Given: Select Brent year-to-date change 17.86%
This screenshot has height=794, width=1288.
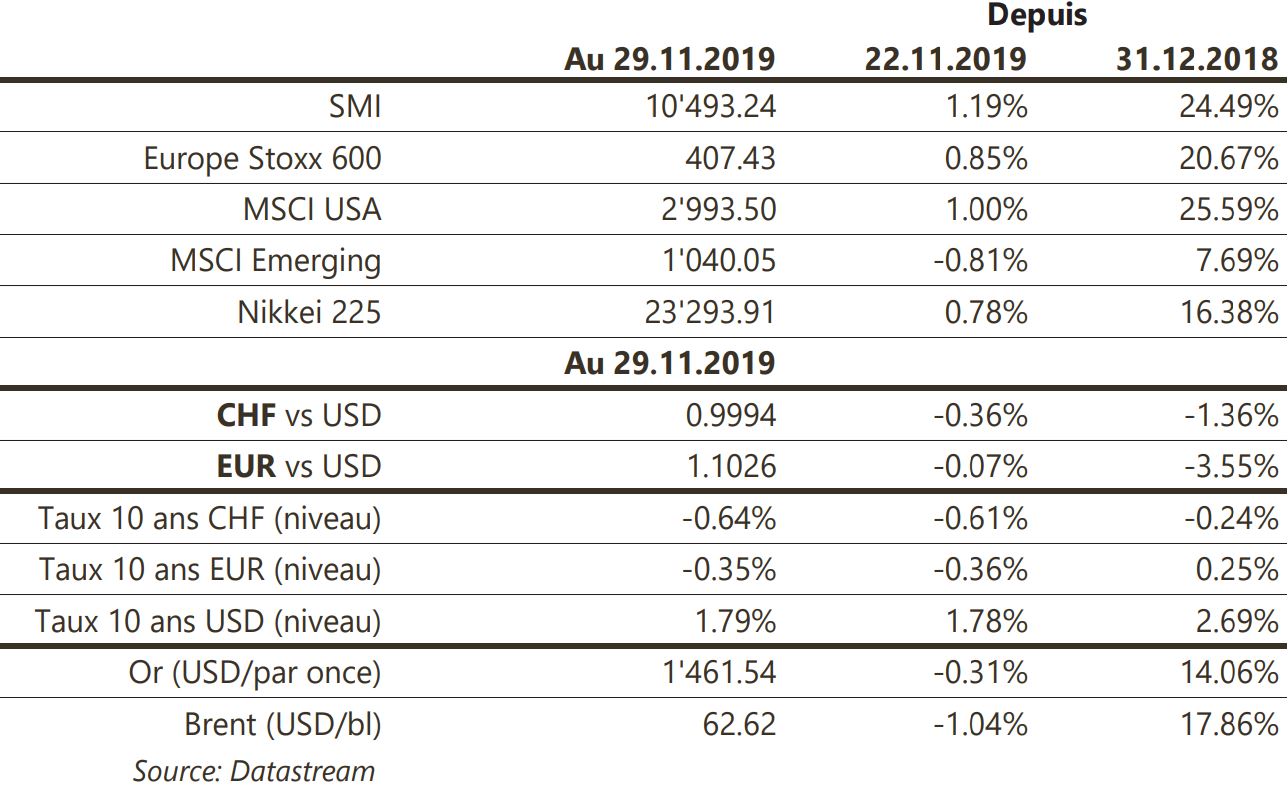Looking at the screenshot, I should point(1229,723).
